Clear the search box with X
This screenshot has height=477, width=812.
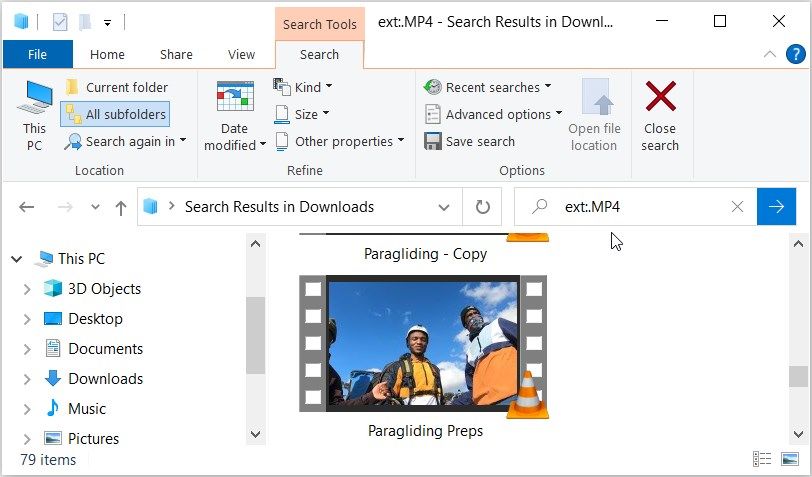[737, 207]
